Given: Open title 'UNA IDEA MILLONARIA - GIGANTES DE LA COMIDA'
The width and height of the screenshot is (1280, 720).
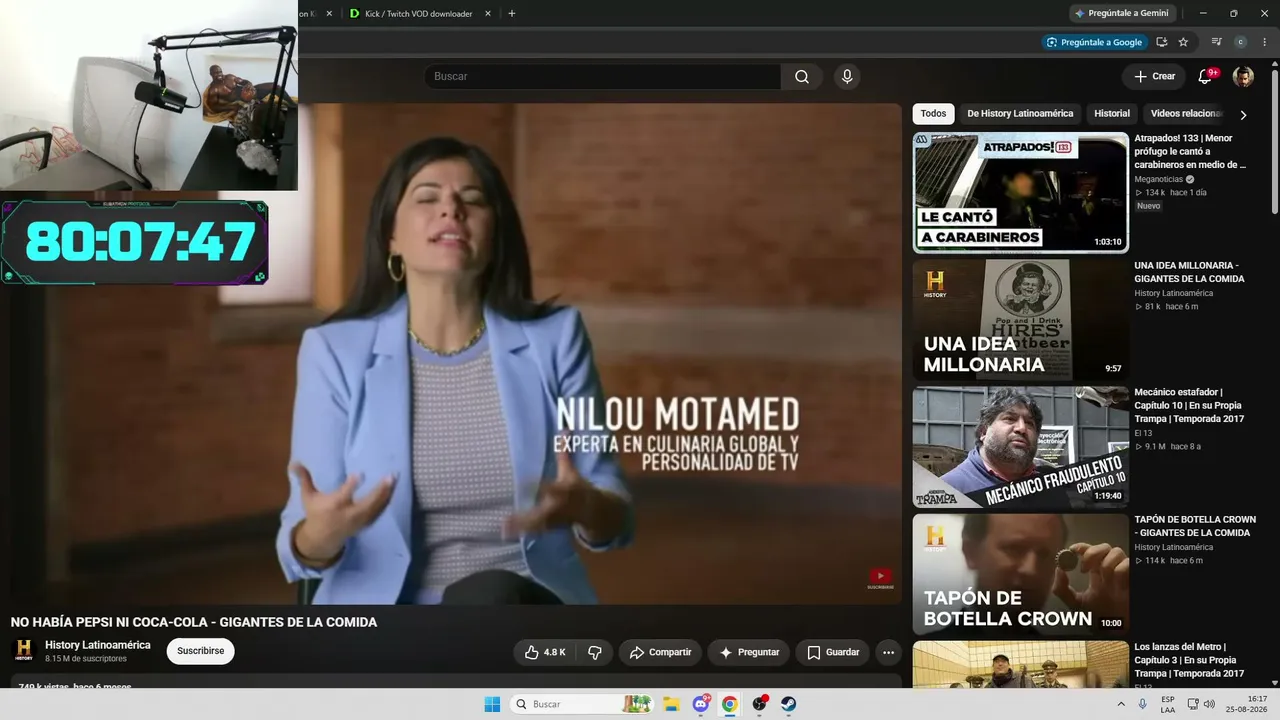Looking at the screenshot, I should pos(1190,272).
